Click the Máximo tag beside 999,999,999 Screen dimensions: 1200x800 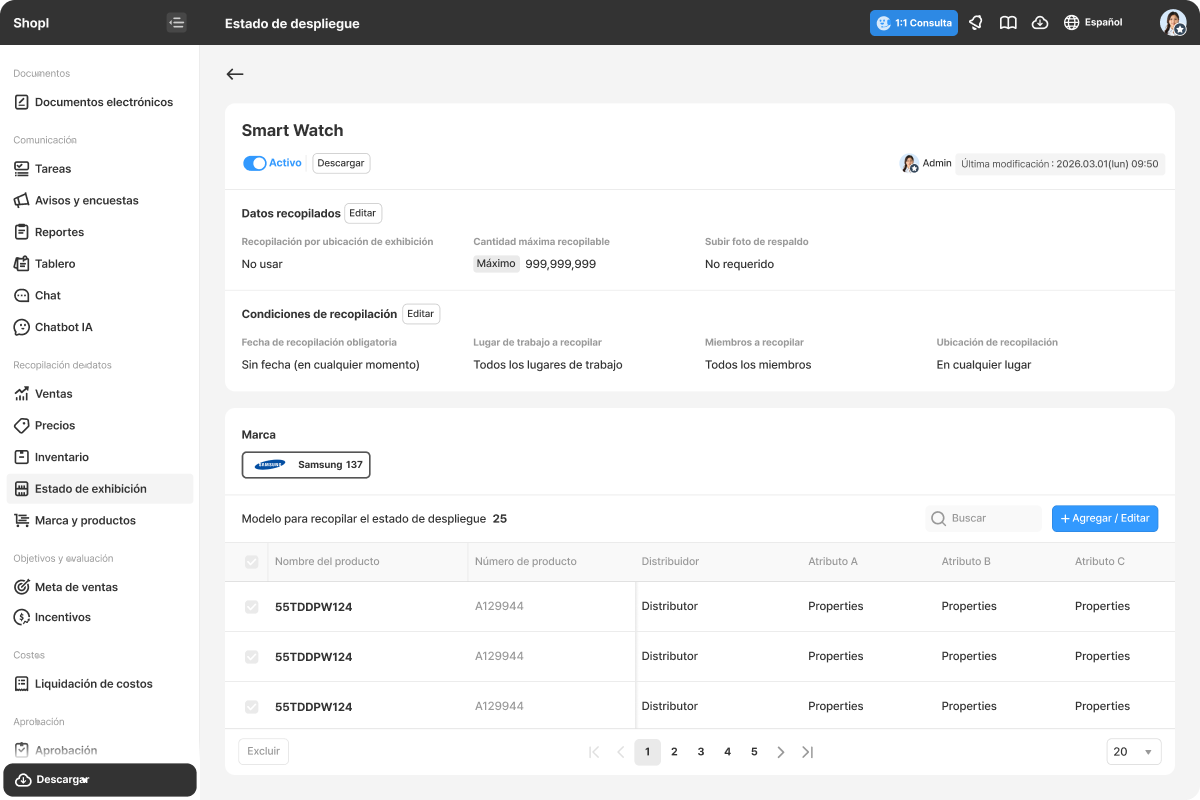click(496, 264)
